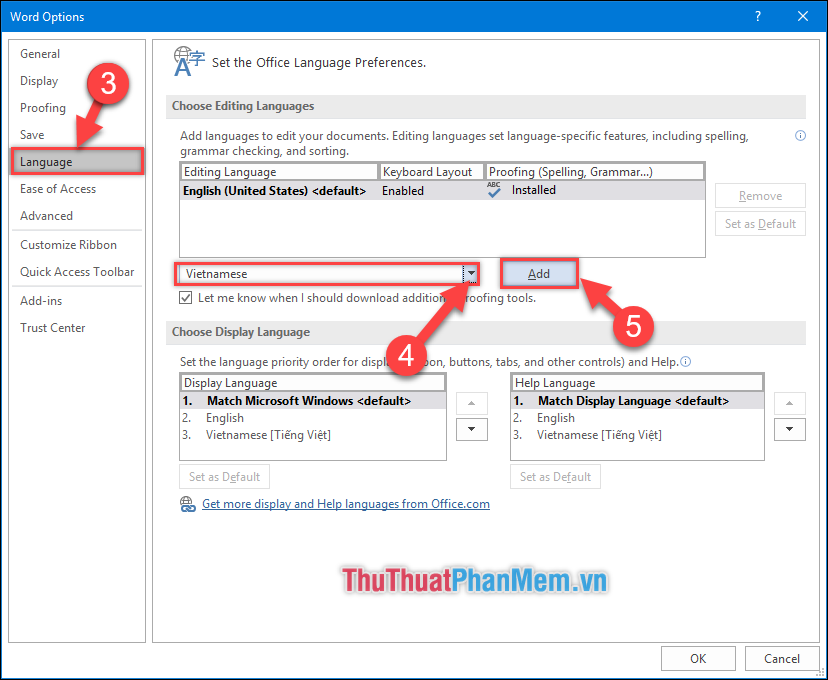Toggle 'Let me know' proofing tools checkbox
Screen dimensions: 828x680
click(x=185, y=298)
